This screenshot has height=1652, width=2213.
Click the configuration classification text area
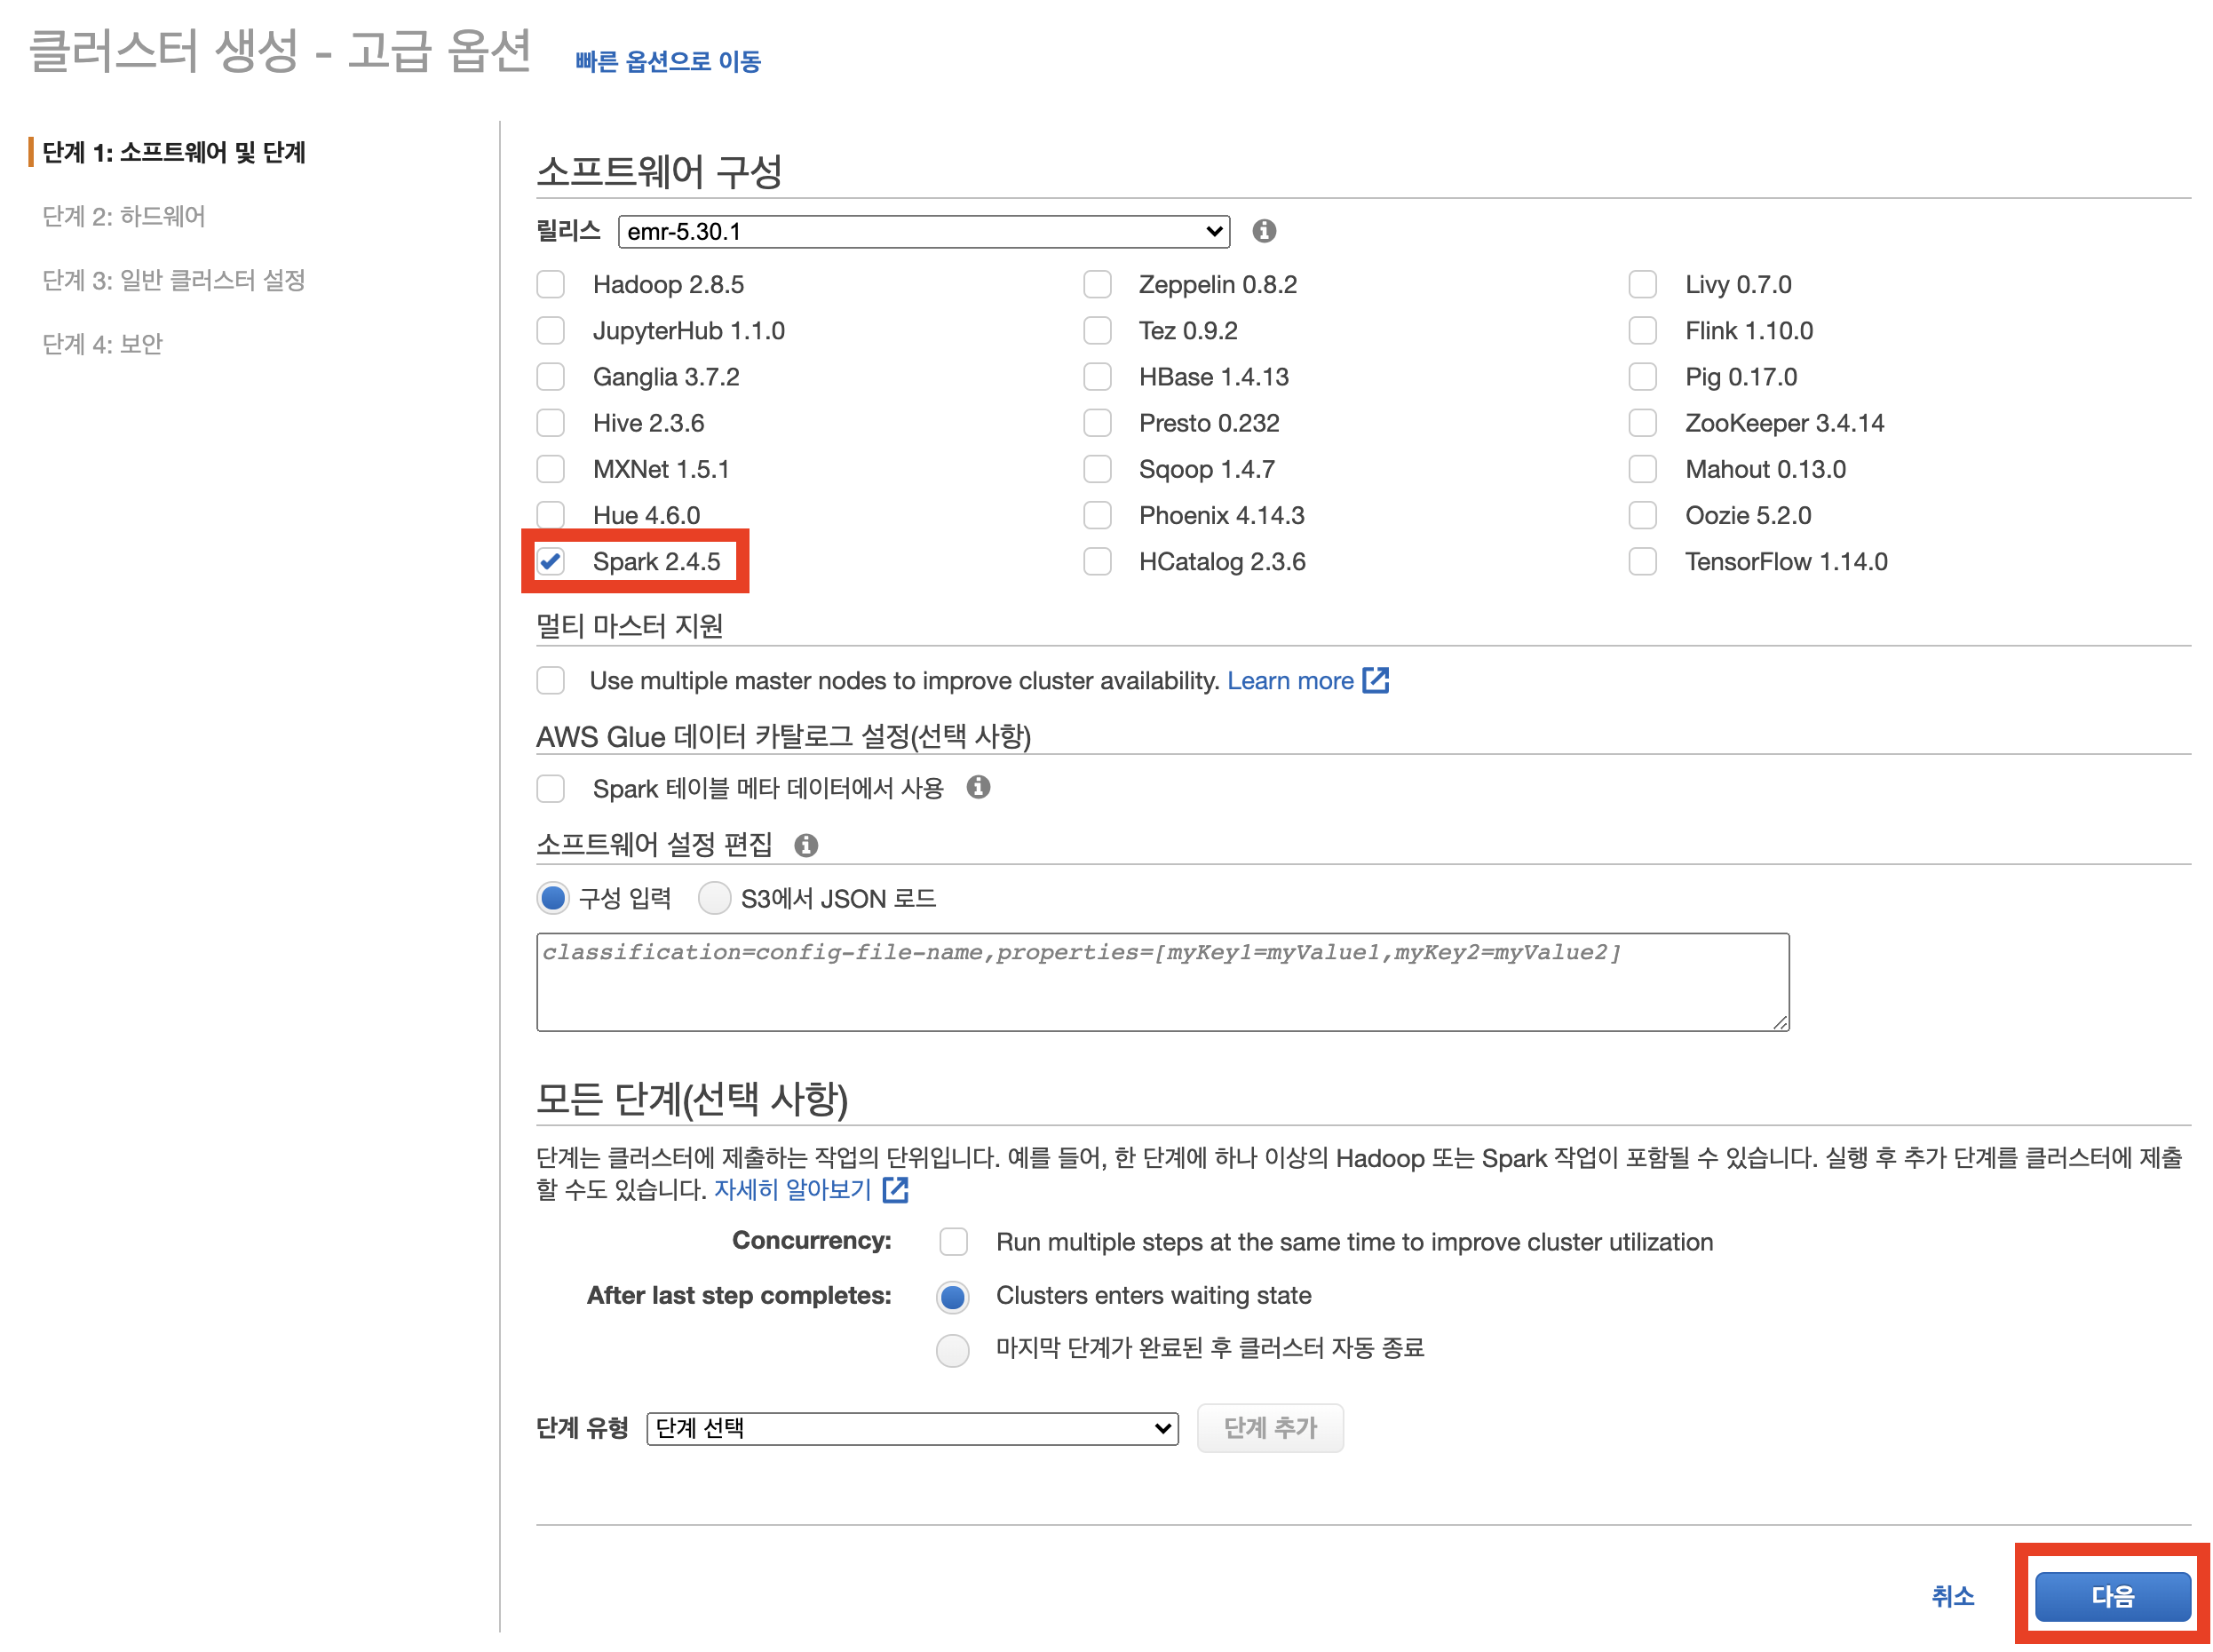click(1162, 981)
